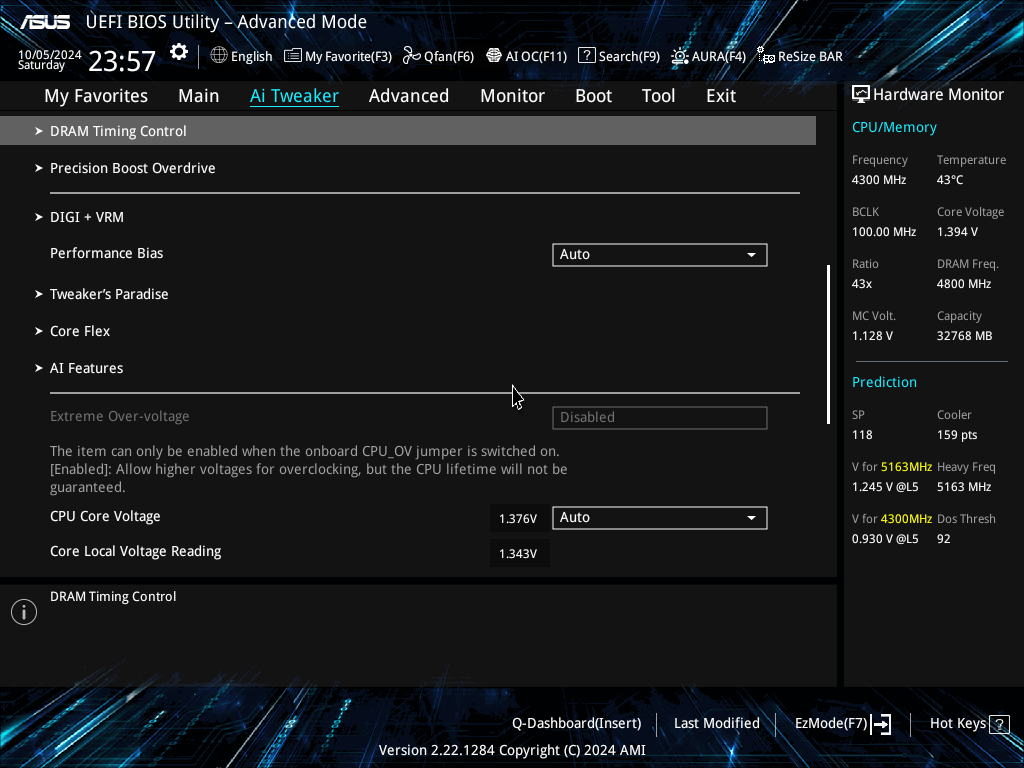1024x768 pixels.
Task: Click the 159 pts cooler value
Action: point(957,435)
